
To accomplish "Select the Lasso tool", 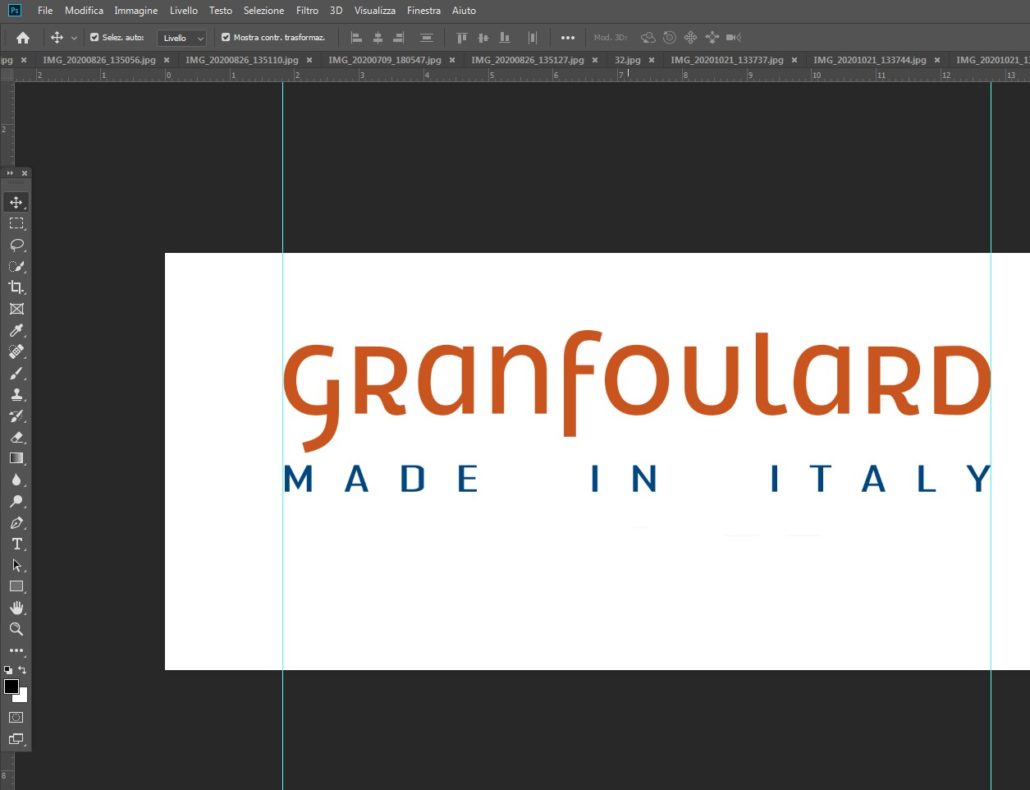I will (16, 245).
